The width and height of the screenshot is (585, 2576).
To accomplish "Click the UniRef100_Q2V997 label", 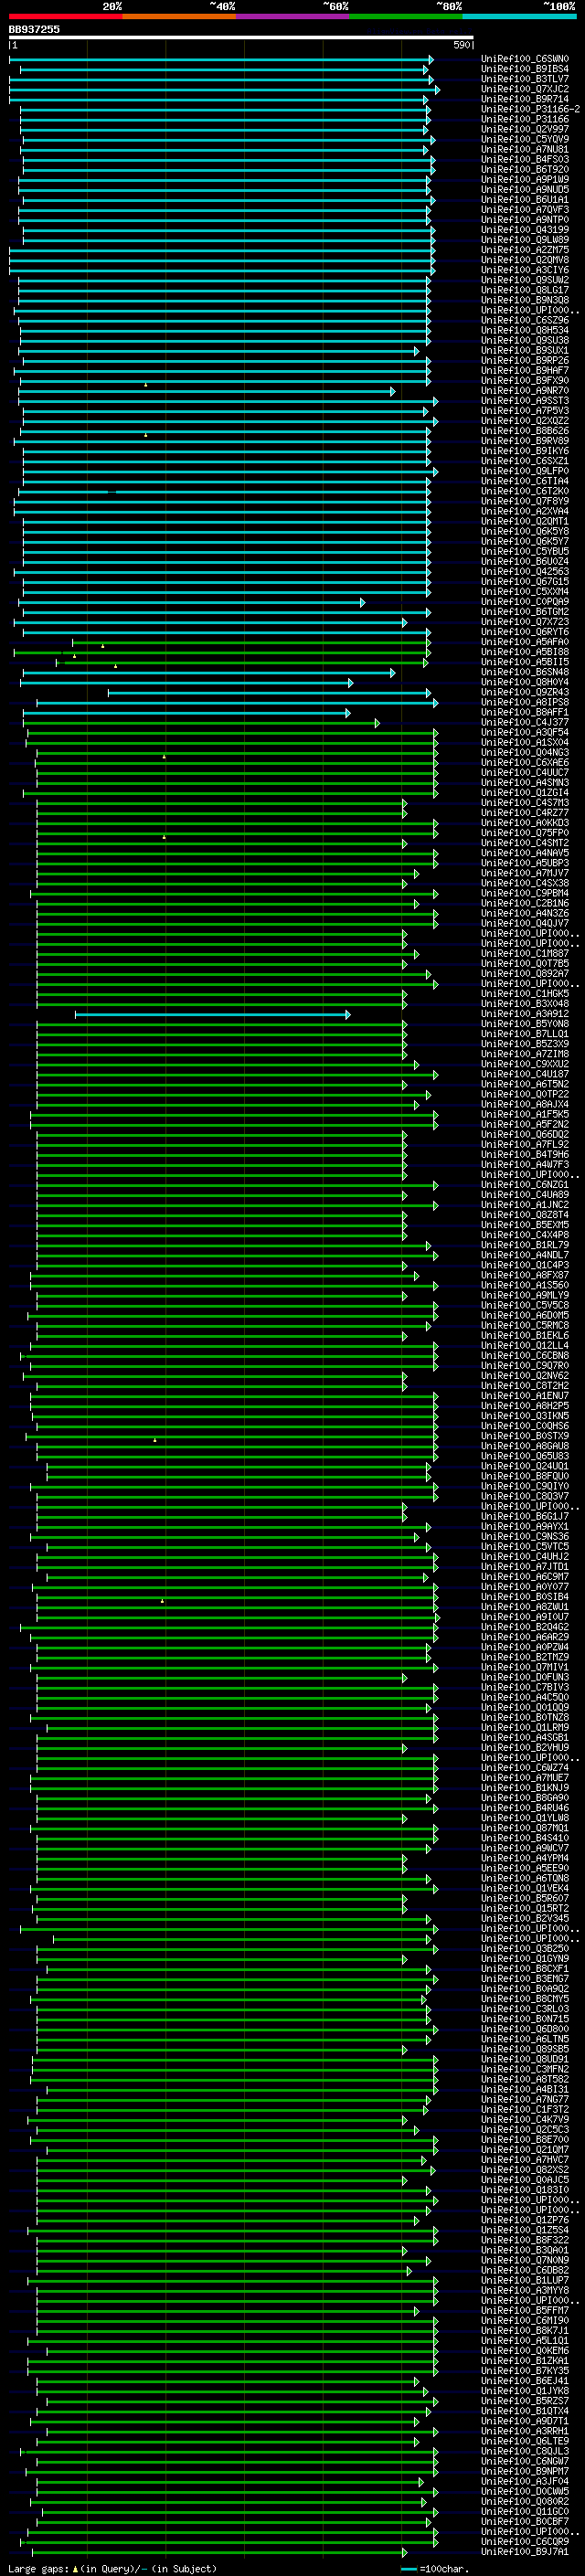I will (x=525, y=129).
